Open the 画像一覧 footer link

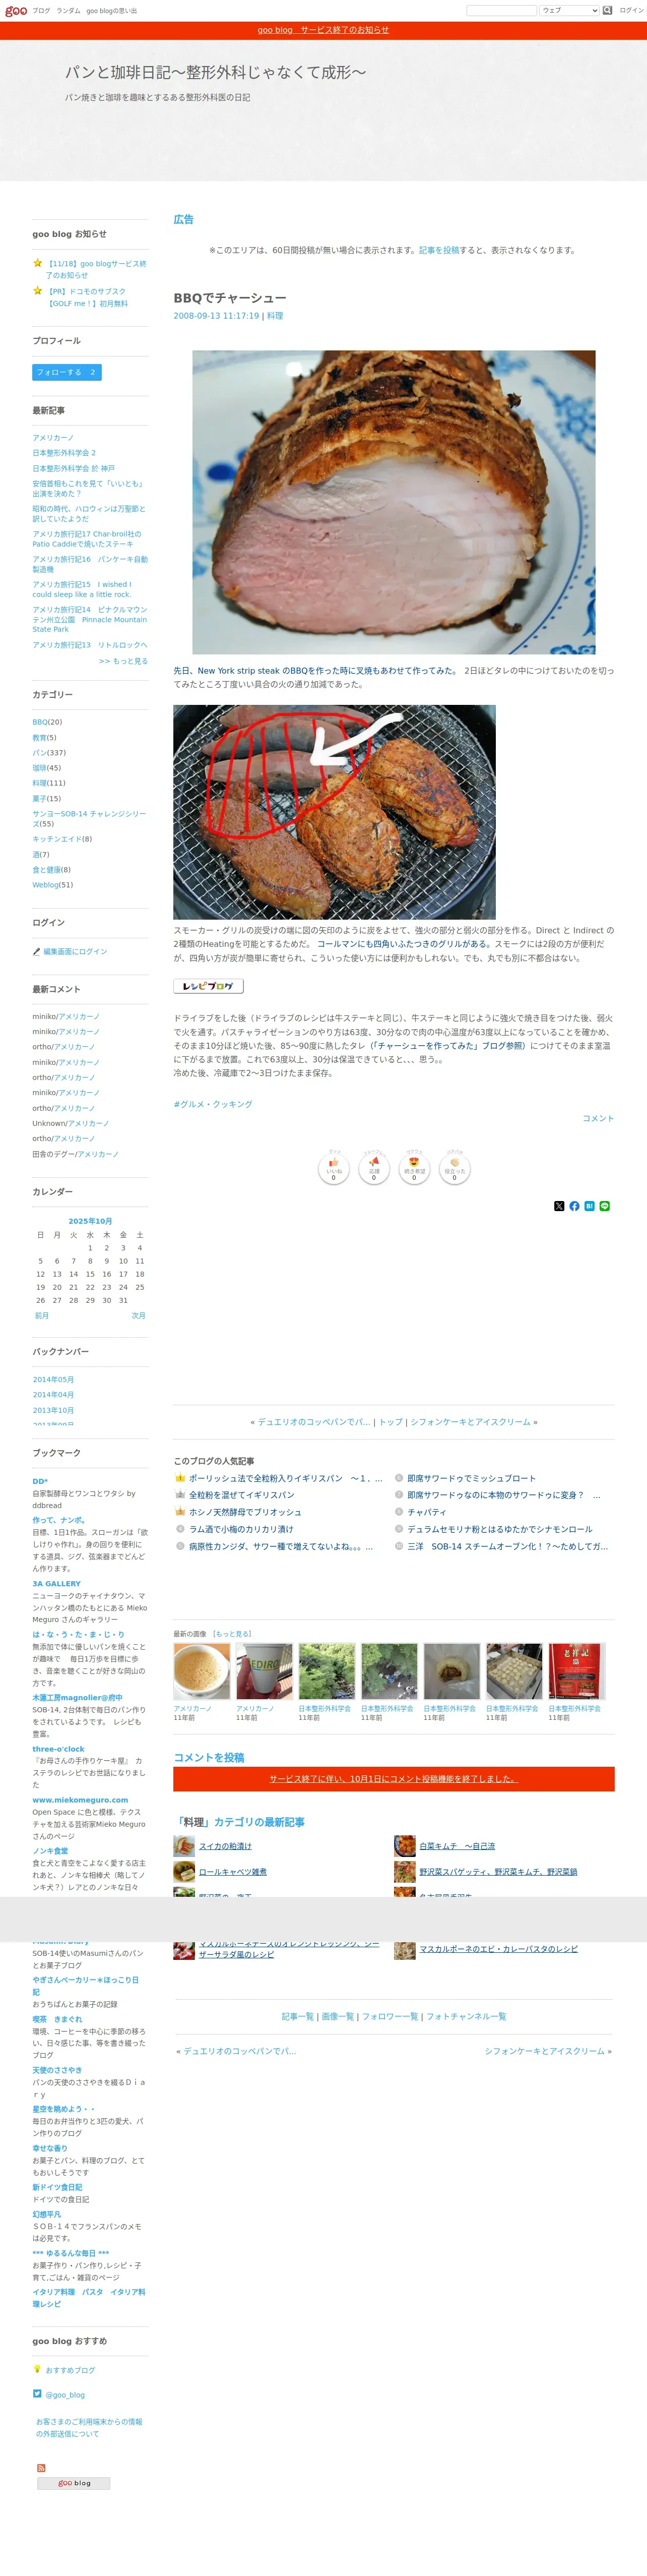tap(337, 2016)
